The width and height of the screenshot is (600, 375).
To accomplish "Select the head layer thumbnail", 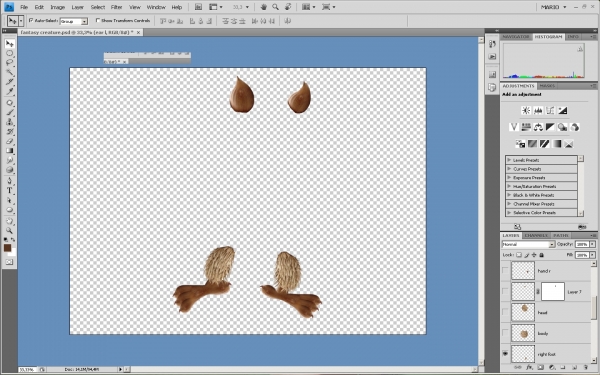I will pyautogui.click(x=523, y=312).
